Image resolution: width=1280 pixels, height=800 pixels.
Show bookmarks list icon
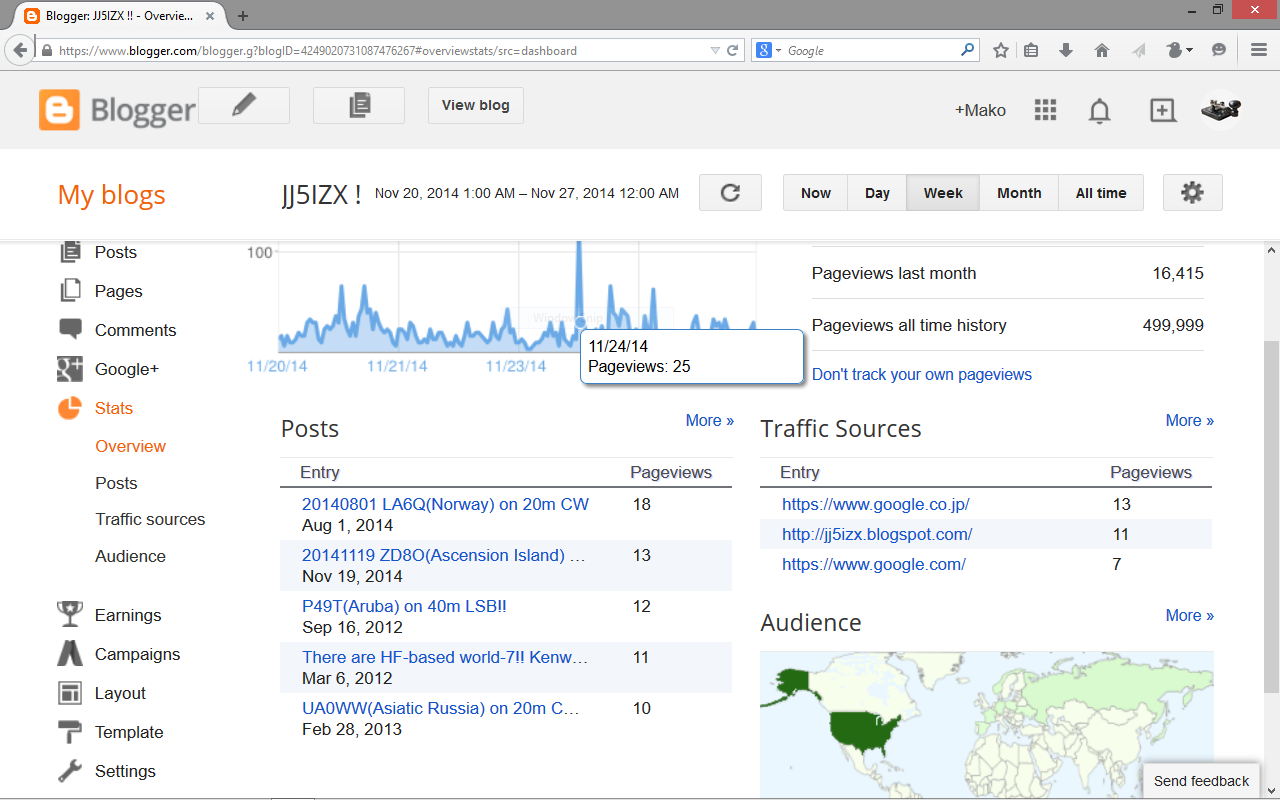(x=1032, y=50)
